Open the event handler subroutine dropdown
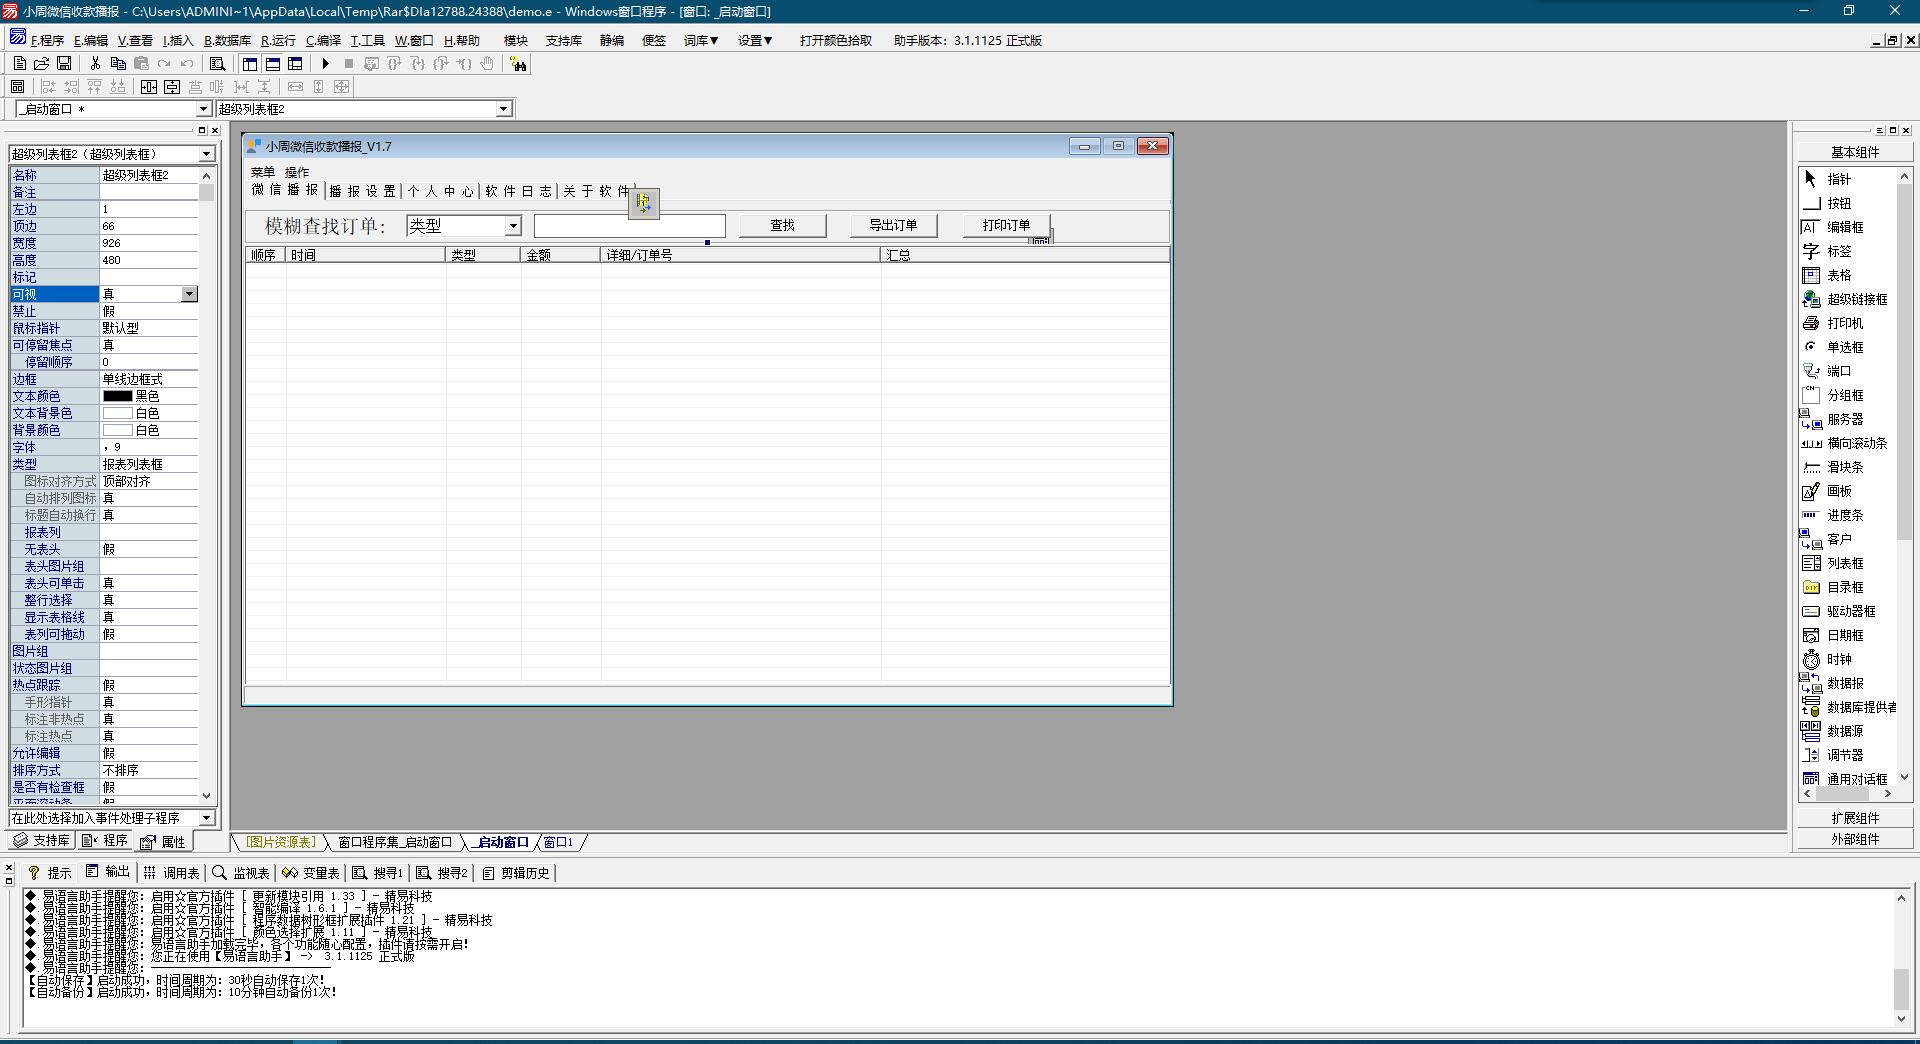 click(207, 818)
